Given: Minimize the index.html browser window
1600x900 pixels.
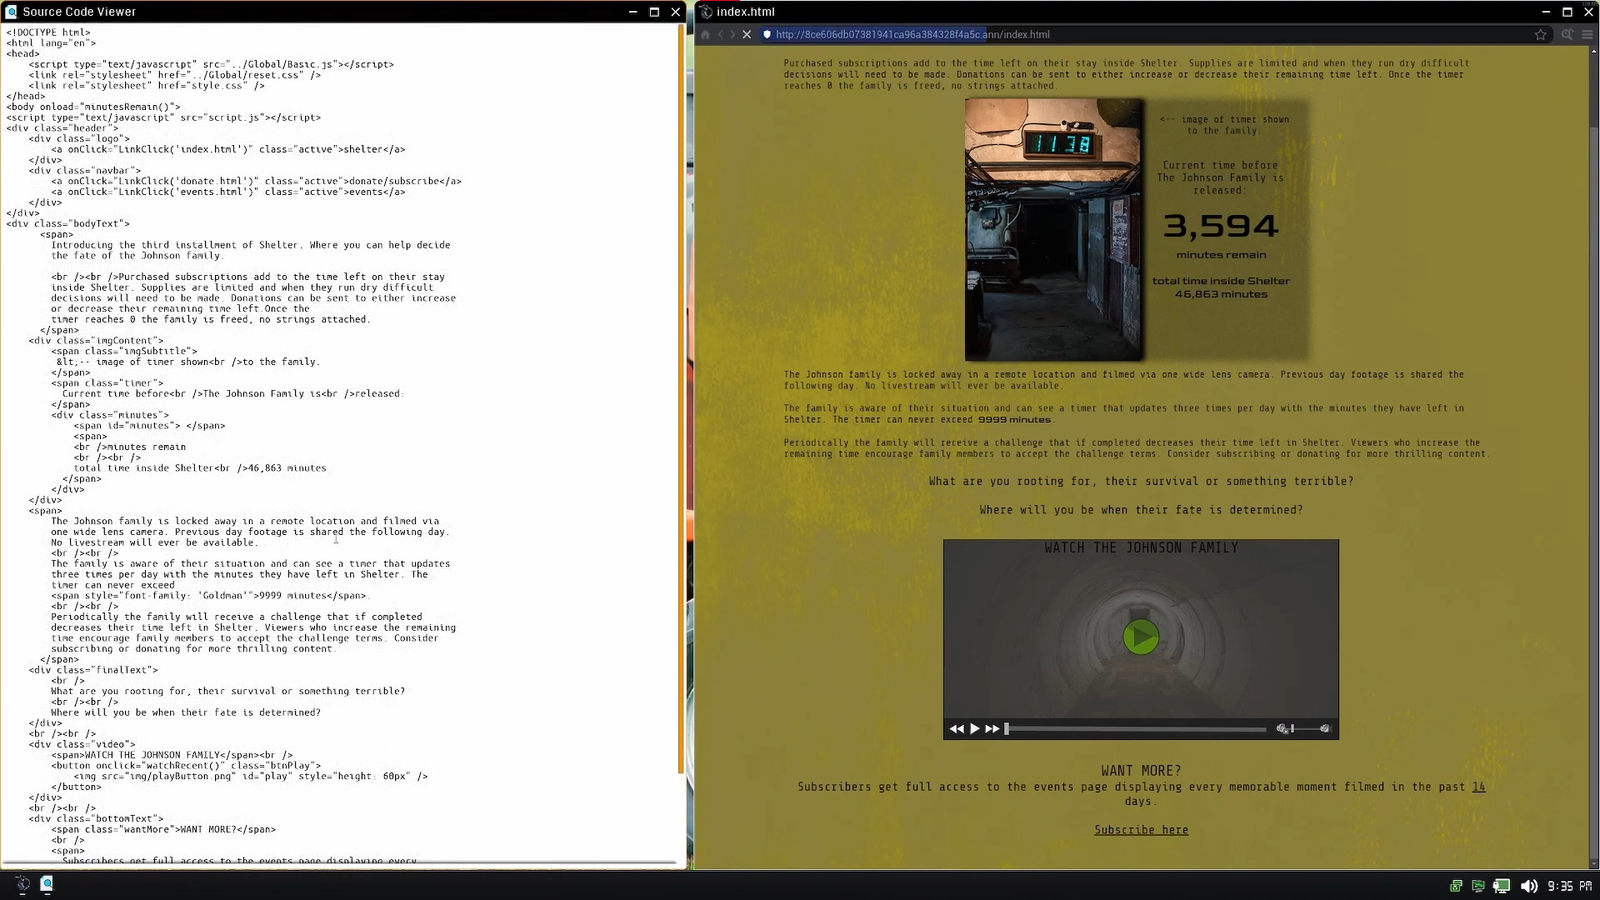Looking at the screenshot, I should (1546, 12).
